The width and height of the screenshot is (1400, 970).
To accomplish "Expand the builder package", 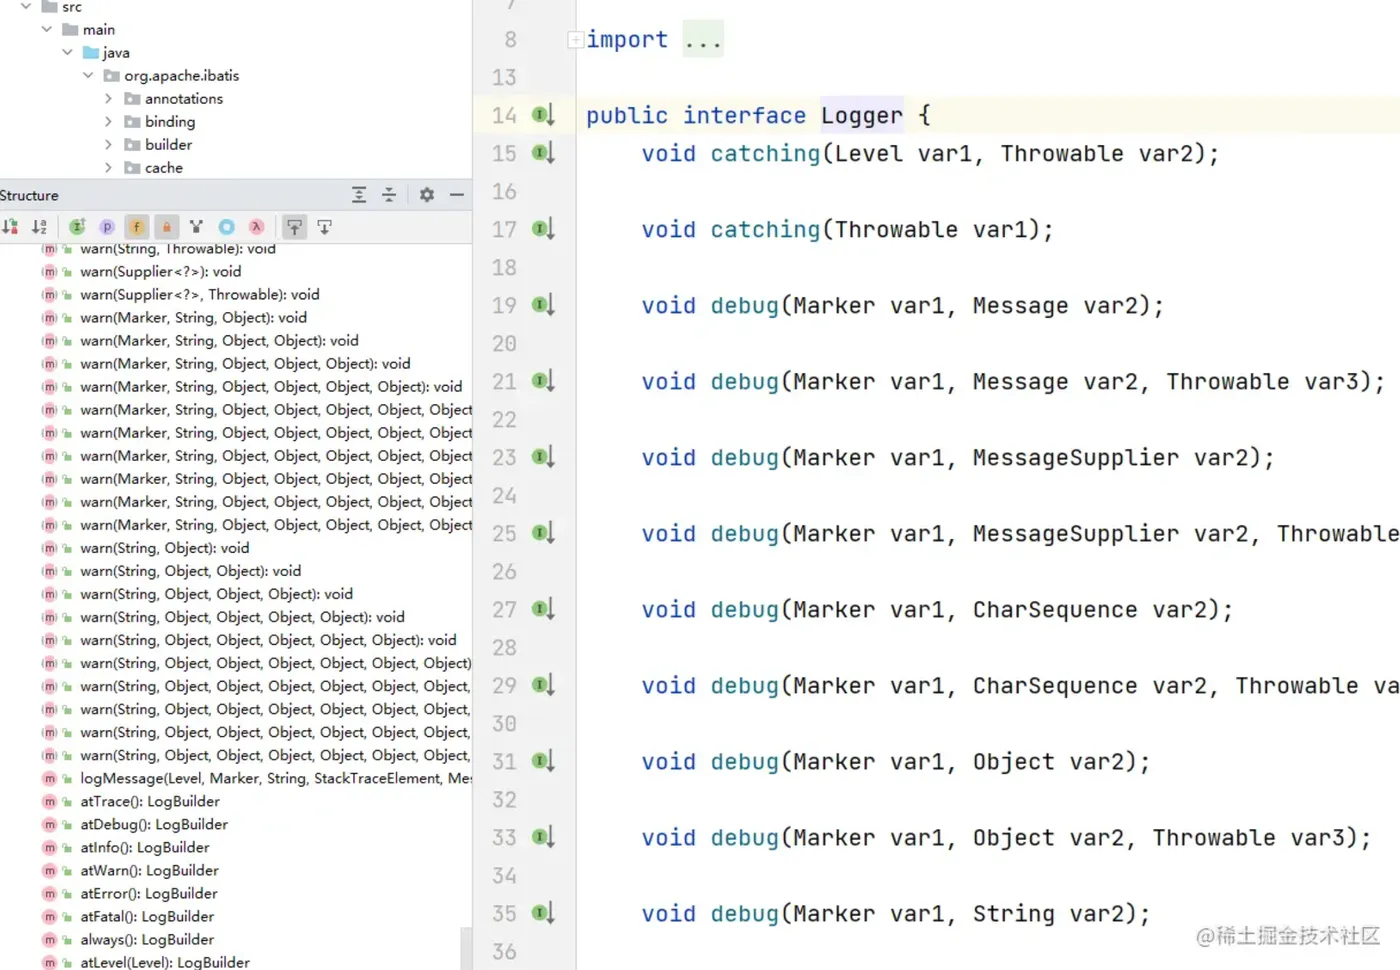I will [108, 144].
